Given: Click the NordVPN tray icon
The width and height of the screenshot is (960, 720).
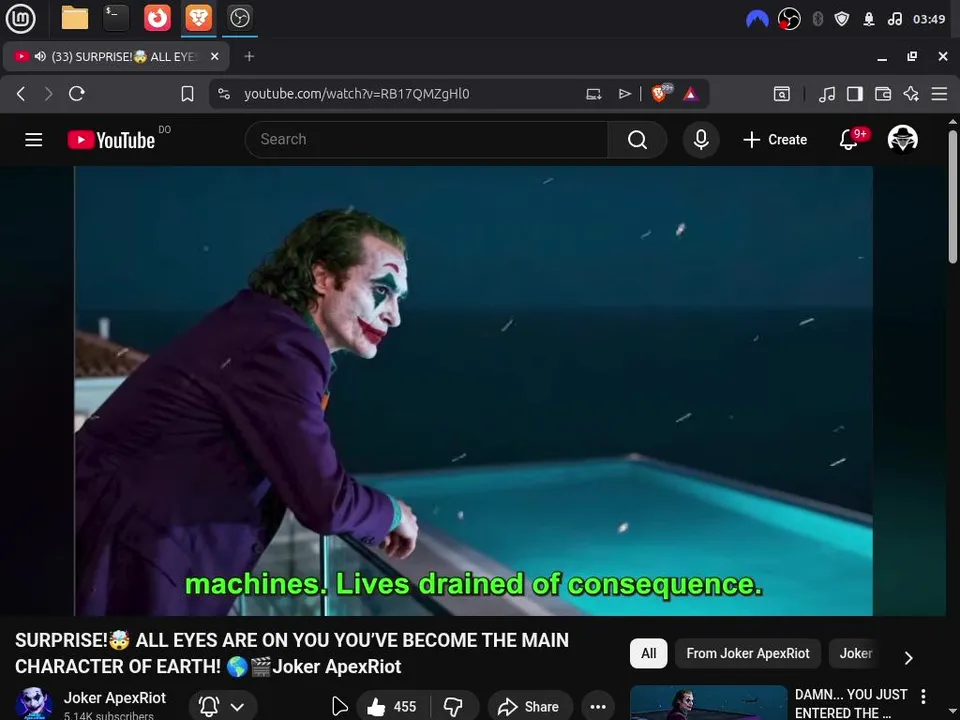Looking at the screenshot, I should click(x=757, y=20).
